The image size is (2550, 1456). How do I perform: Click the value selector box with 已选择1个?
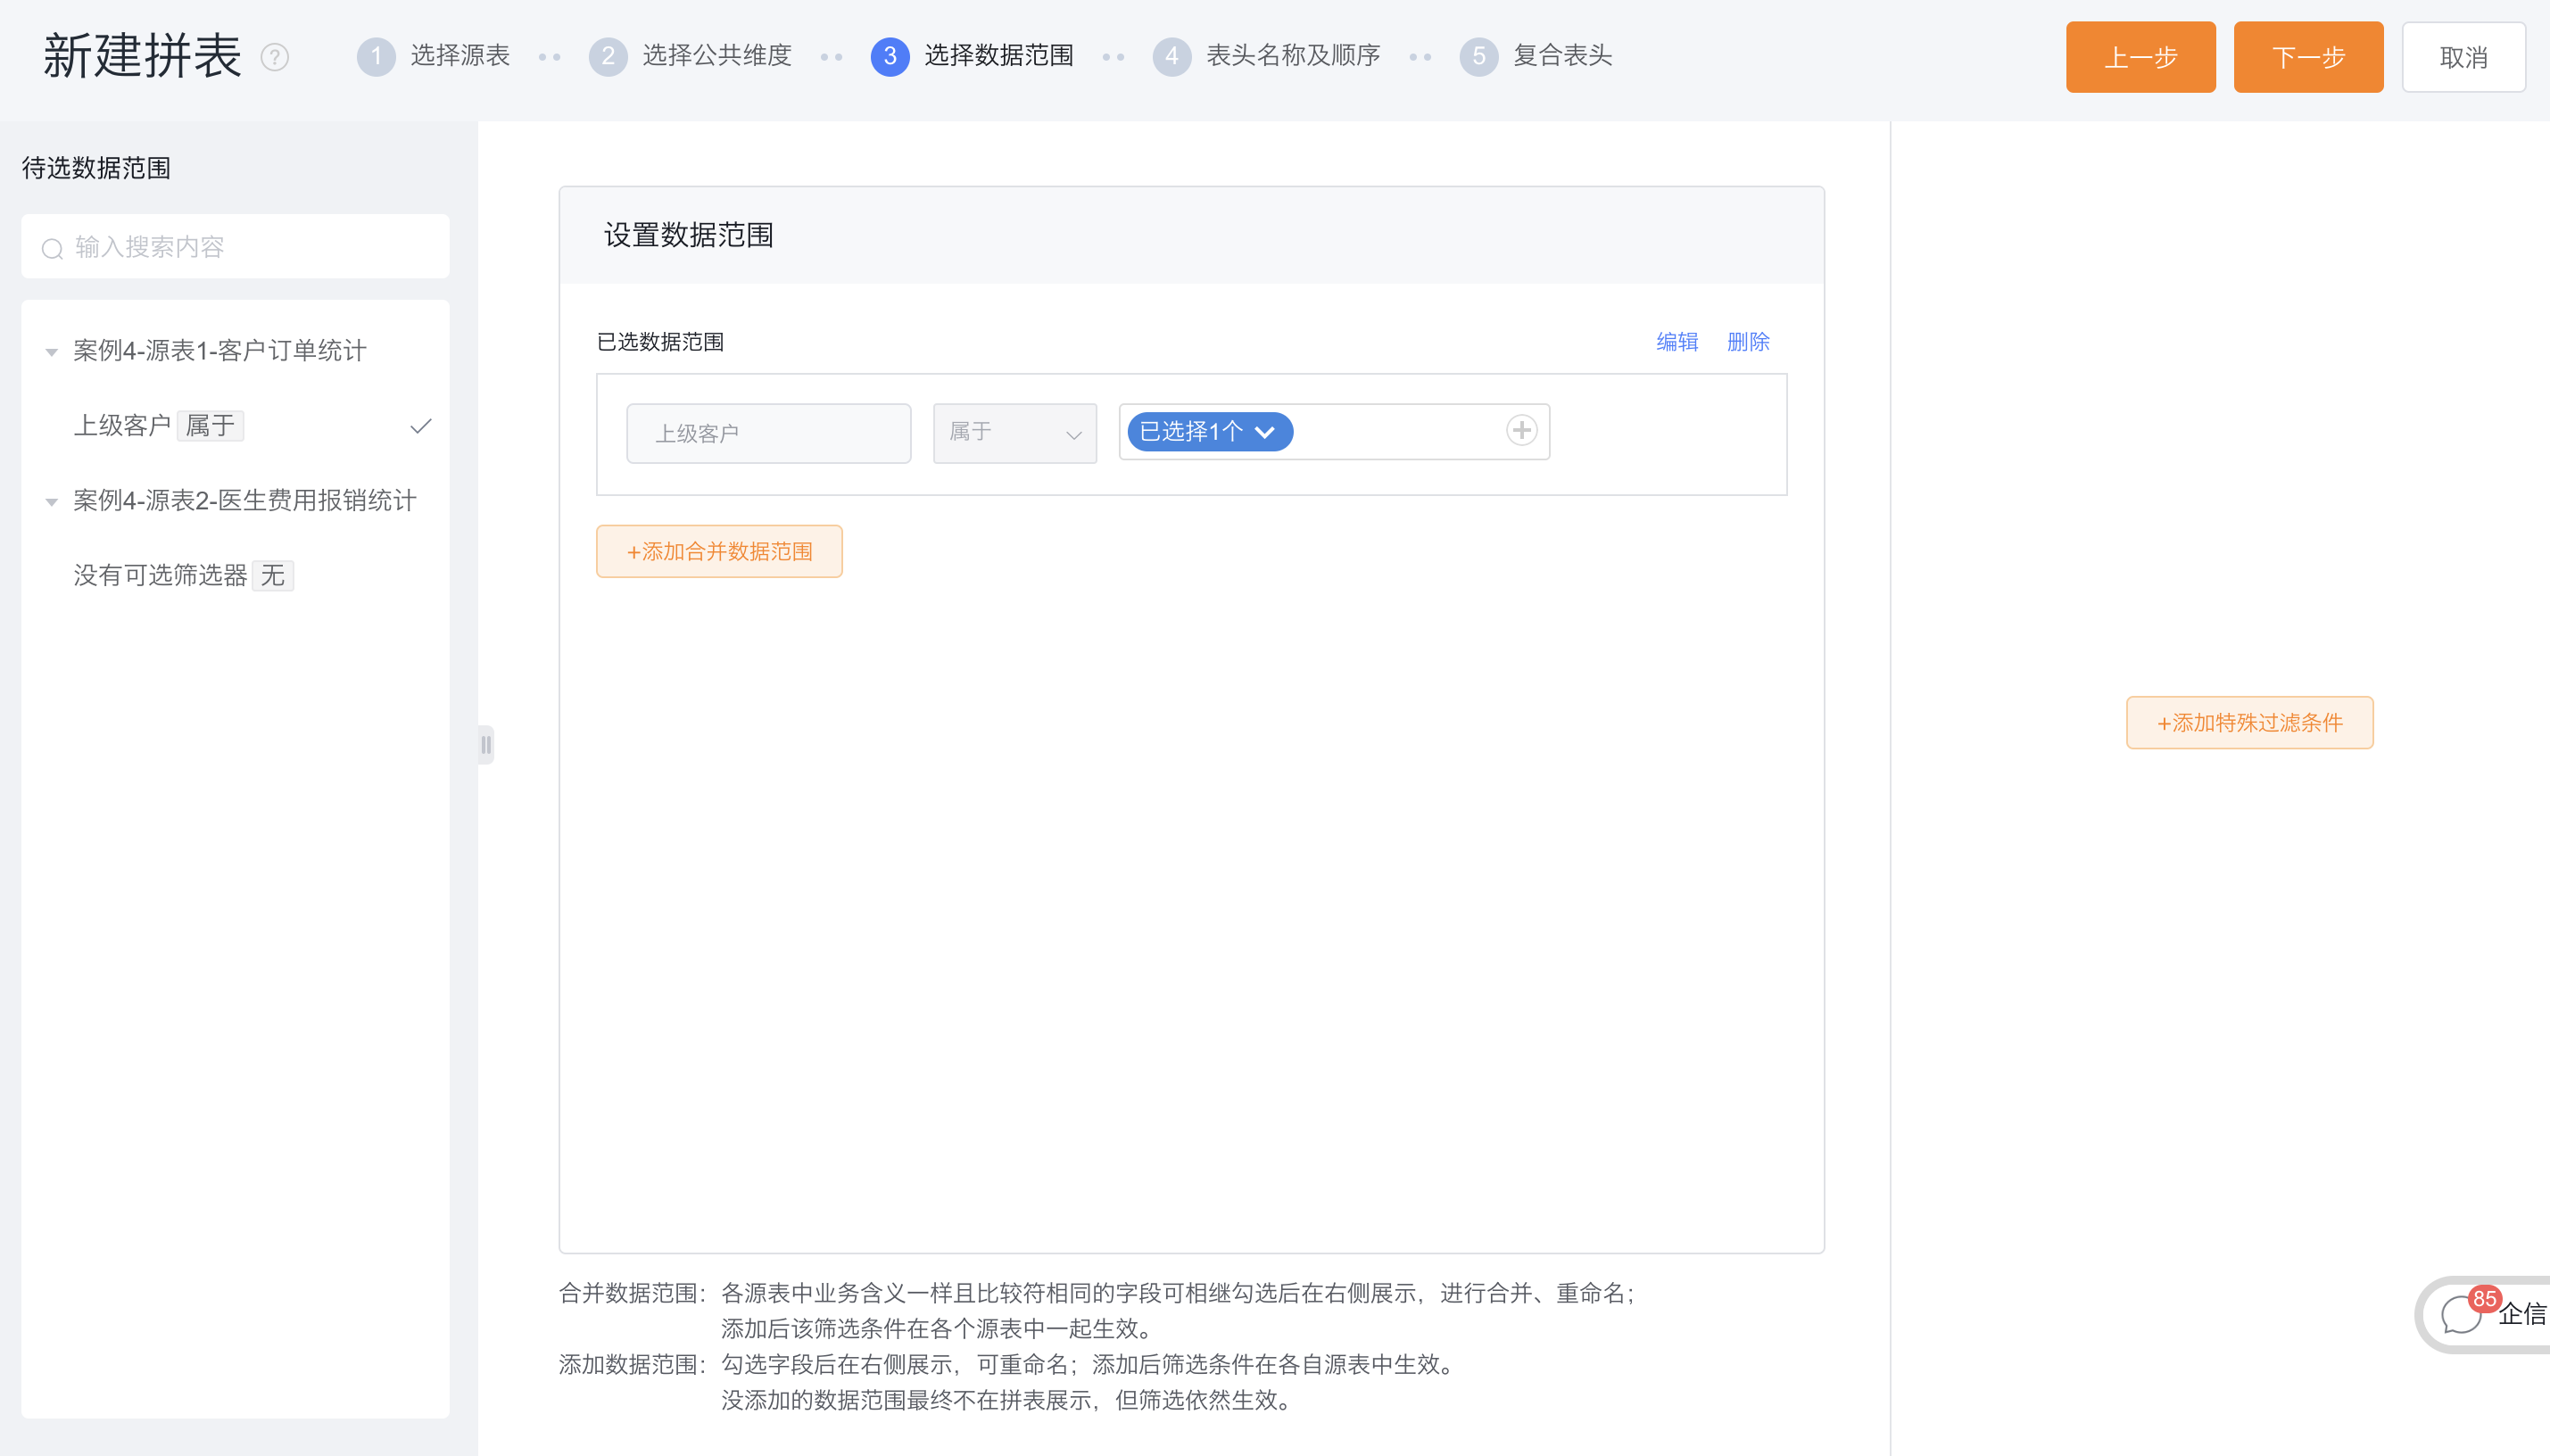coord(1334,431)
